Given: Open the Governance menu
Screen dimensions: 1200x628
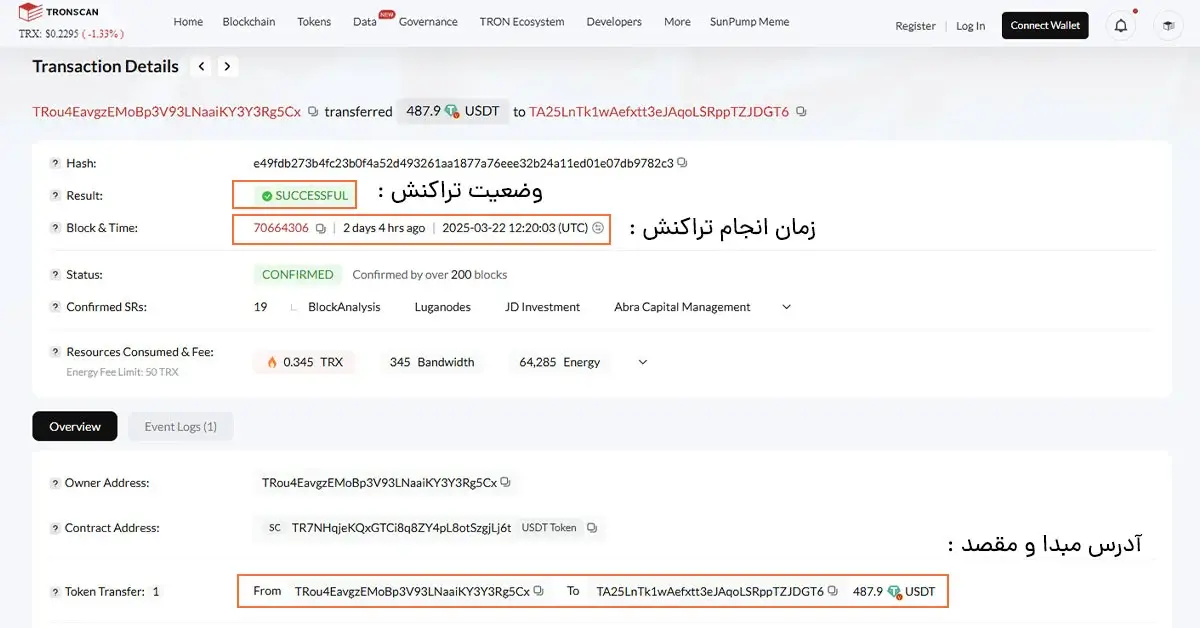Looking at the screenshot, I should [x=428, y=22].
